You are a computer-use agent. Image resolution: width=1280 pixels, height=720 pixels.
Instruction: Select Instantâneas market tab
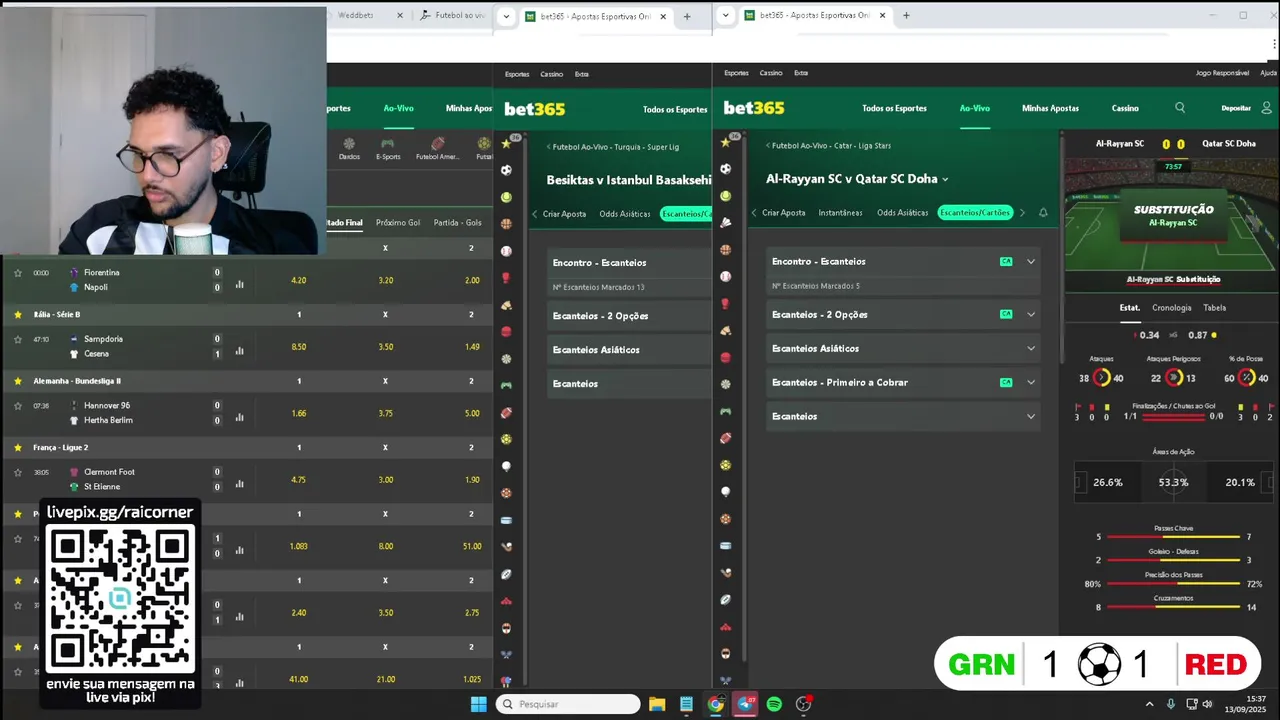click(x=840, y=213)
